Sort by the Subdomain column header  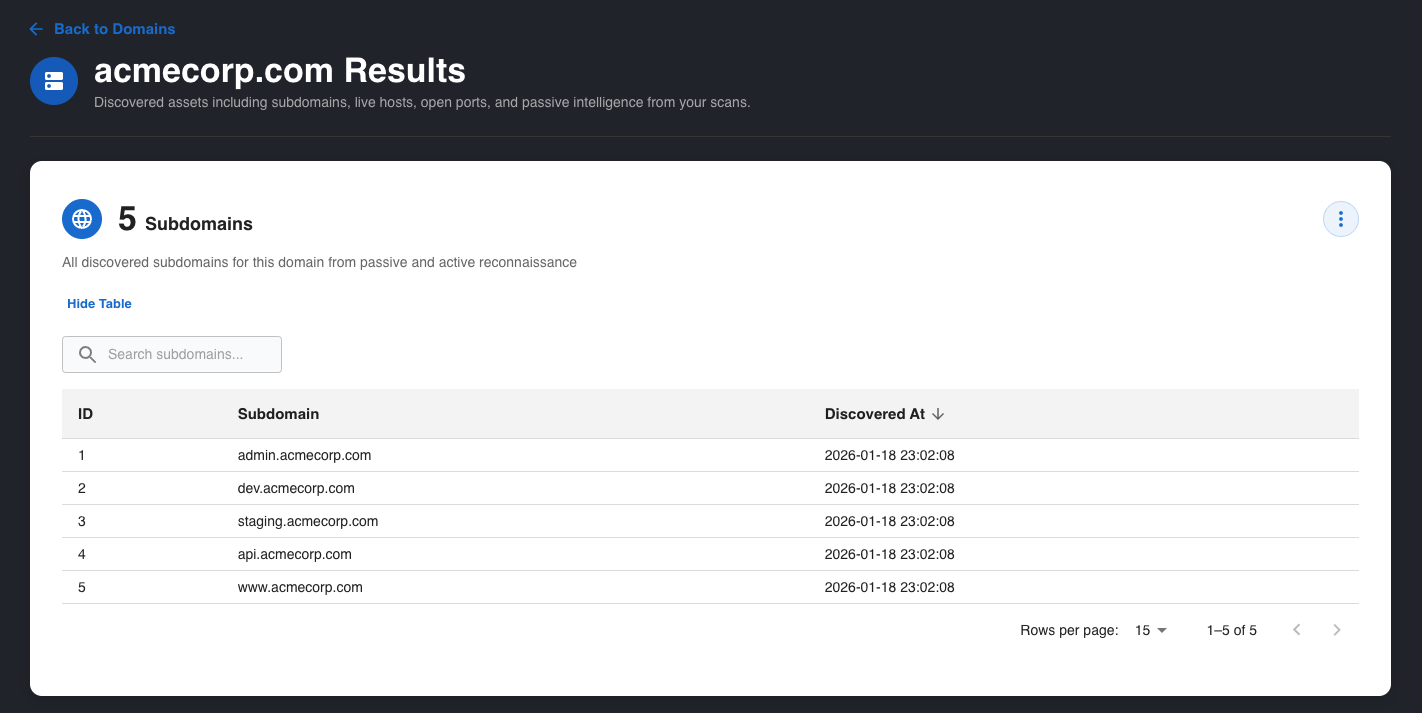pos(278,413)
